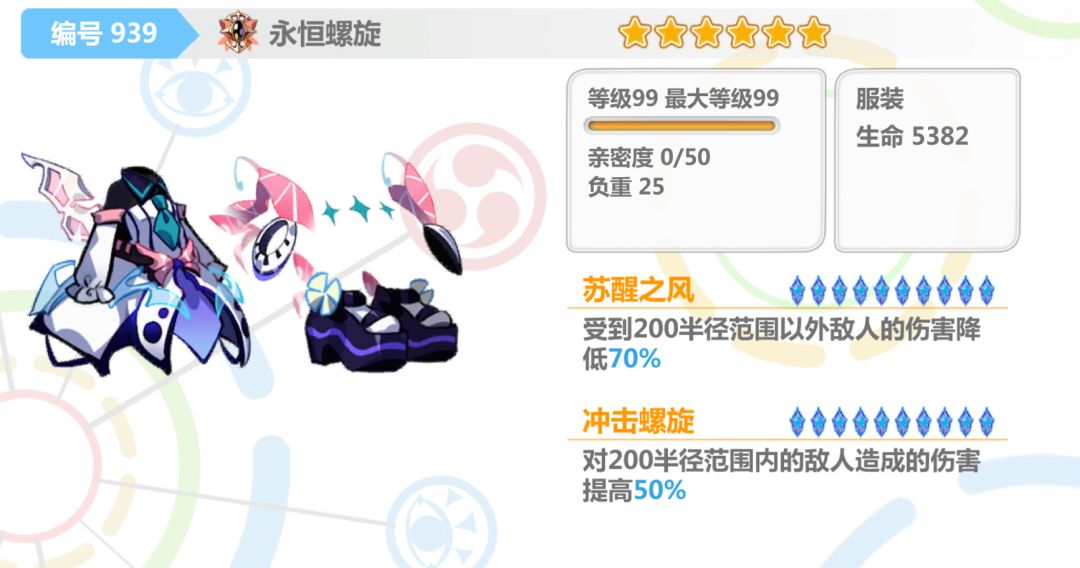Screen dimensions: 1080x568
Task: Open the 冲击螺旋 skill title
Action: pyautogui.click(x=638, y=421)
